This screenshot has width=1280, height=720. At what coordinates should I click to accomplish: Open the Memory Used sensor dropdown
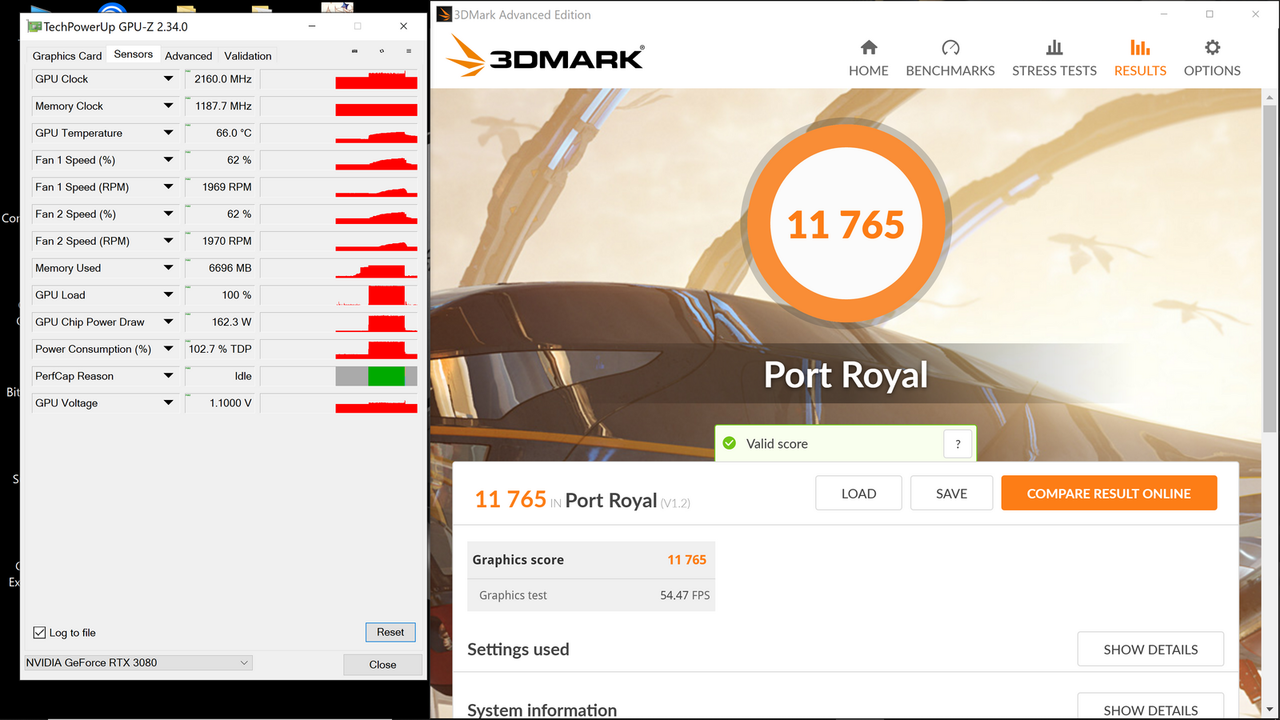pyautogui.click(x=168, y=268)
